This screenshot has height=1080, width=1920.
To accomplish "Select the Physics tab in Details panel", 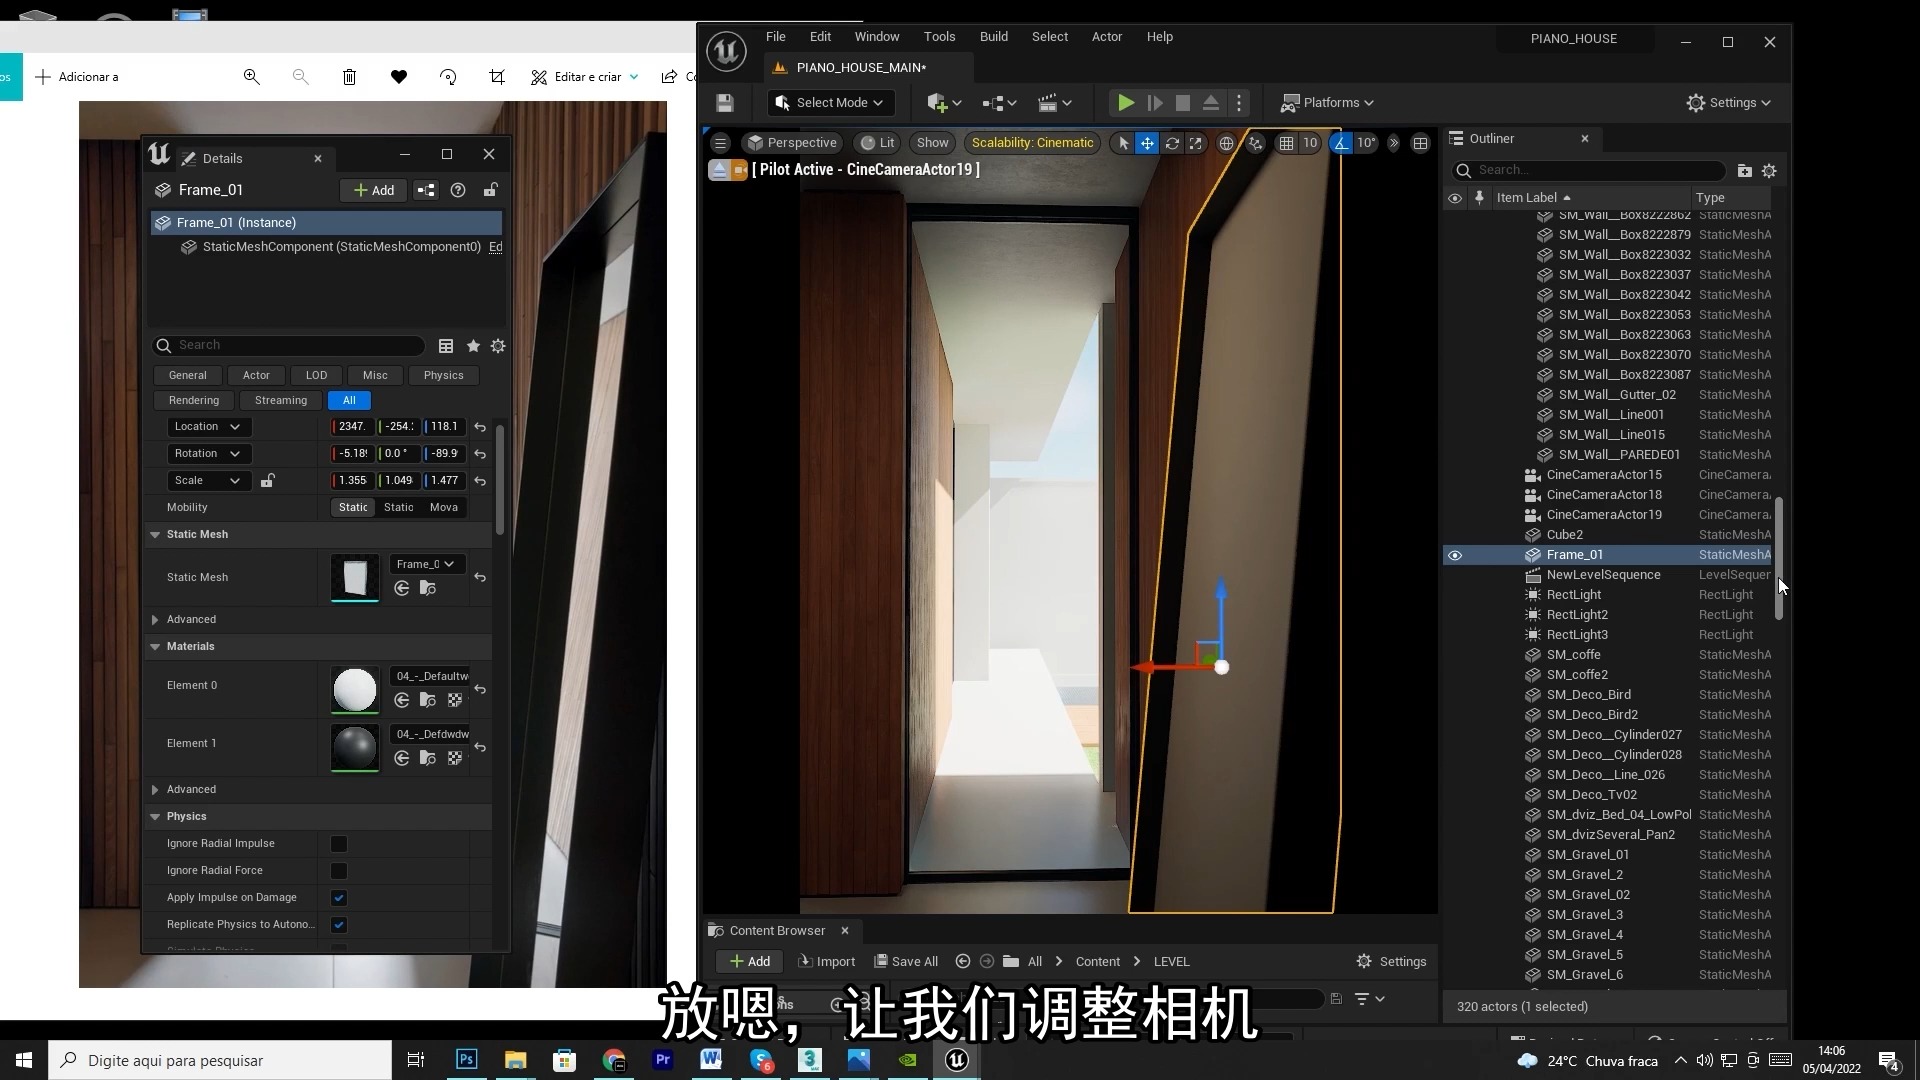I will pos(443,375).
